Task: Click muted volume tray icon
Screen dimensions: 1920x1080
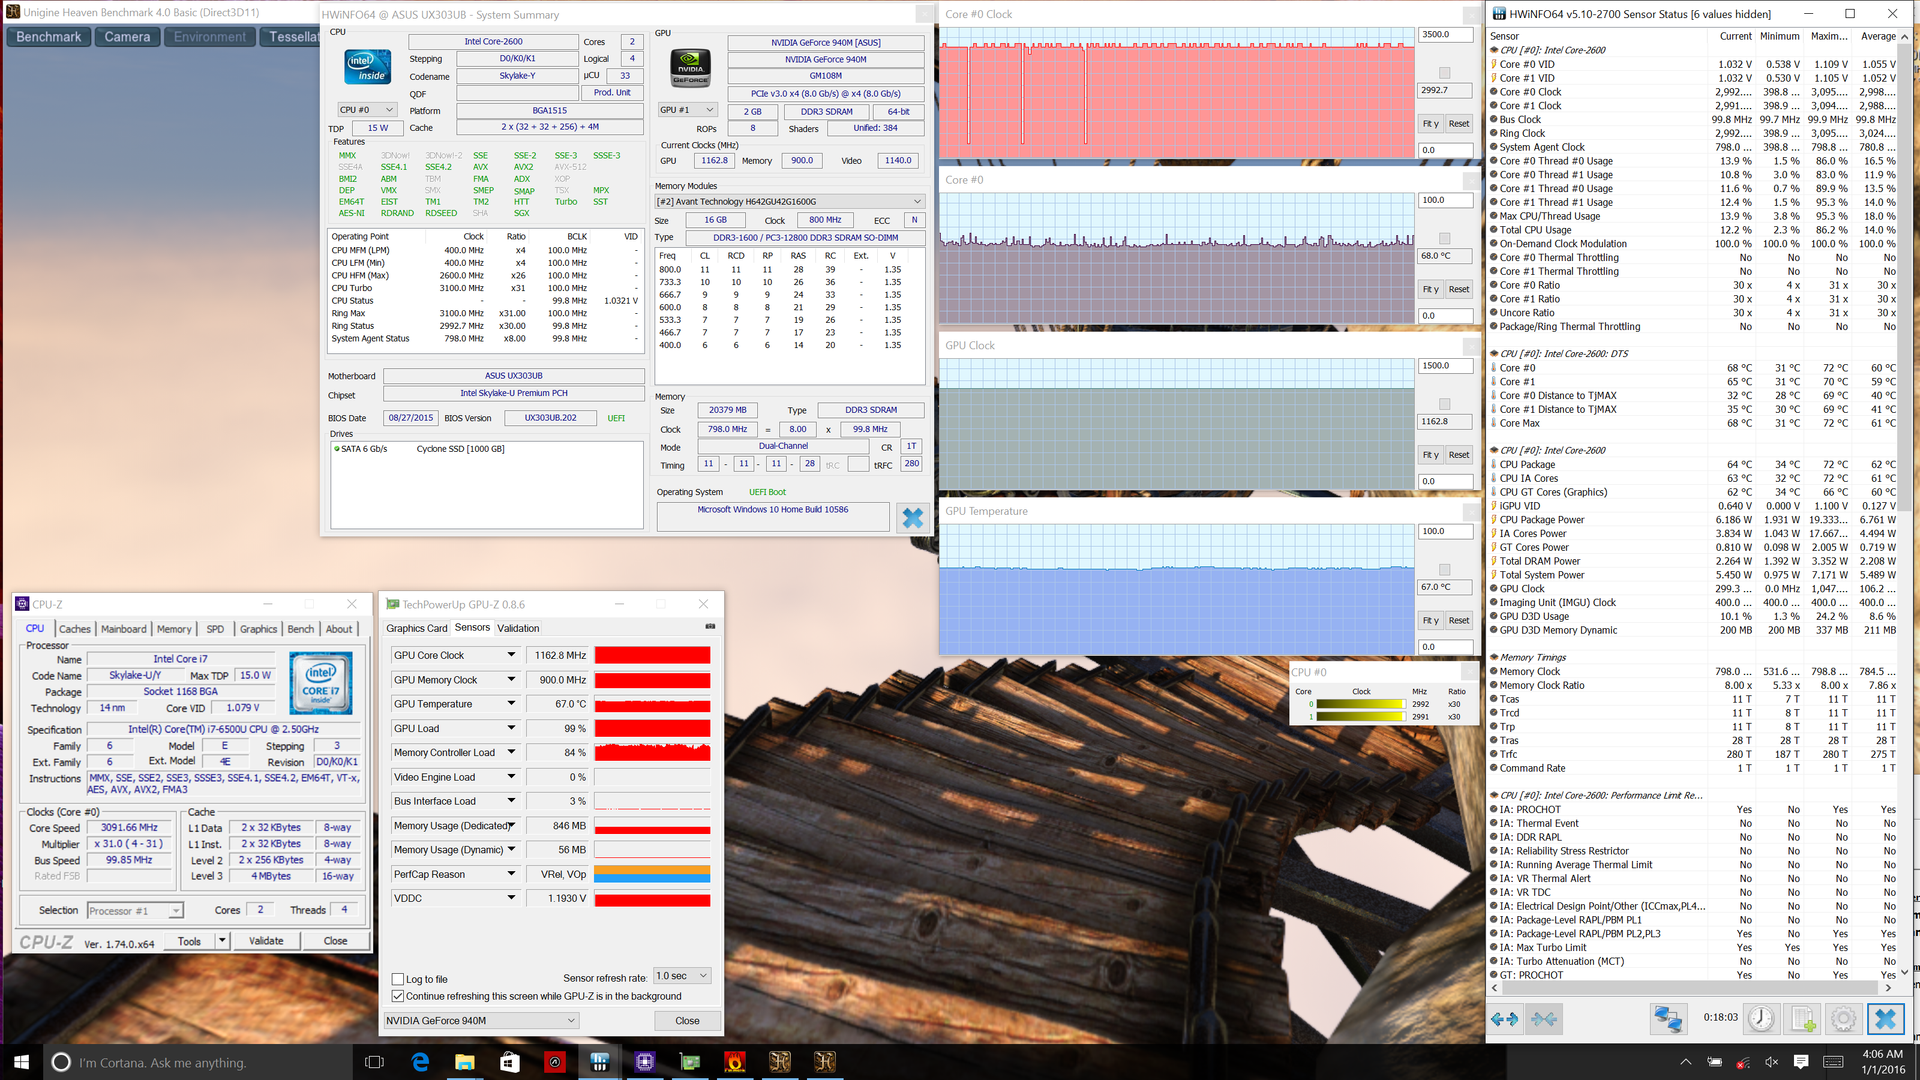Action: point(1772,1061)
